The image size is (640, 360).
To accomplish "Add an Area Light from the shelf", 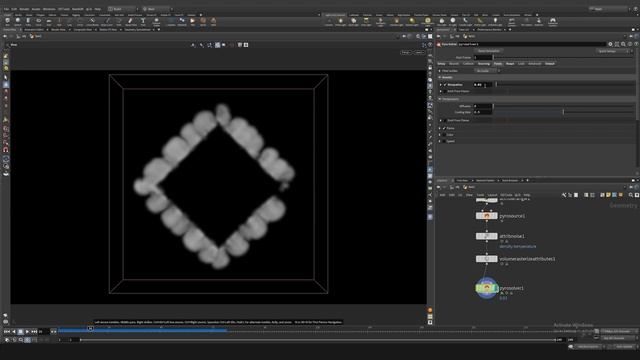I will pyautogui.click(x=366, y=21).
